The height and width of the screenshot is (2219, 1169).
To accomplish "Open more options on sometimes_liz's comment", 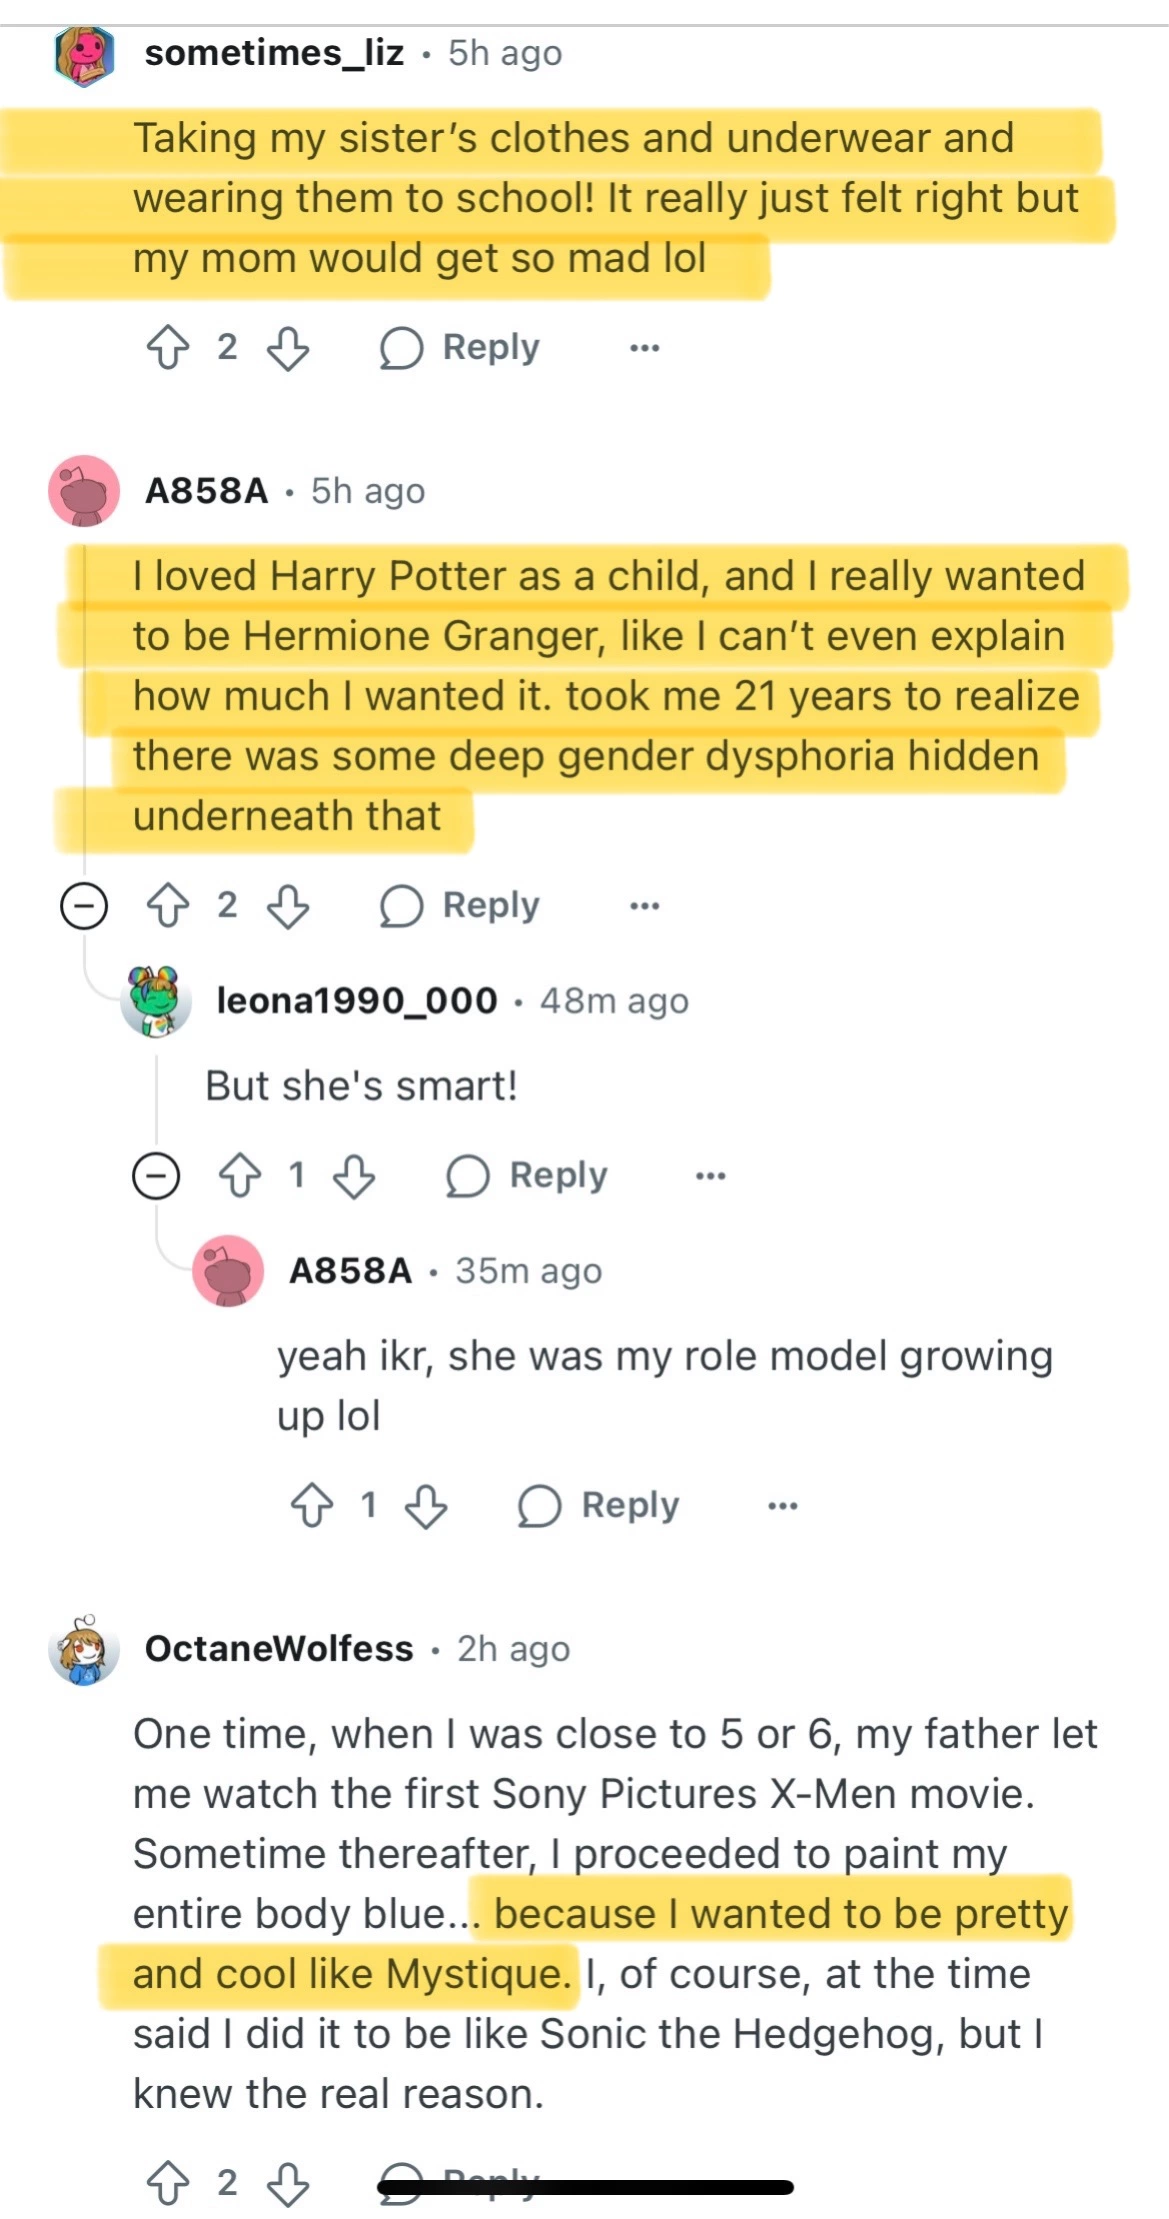I will 645,348.
